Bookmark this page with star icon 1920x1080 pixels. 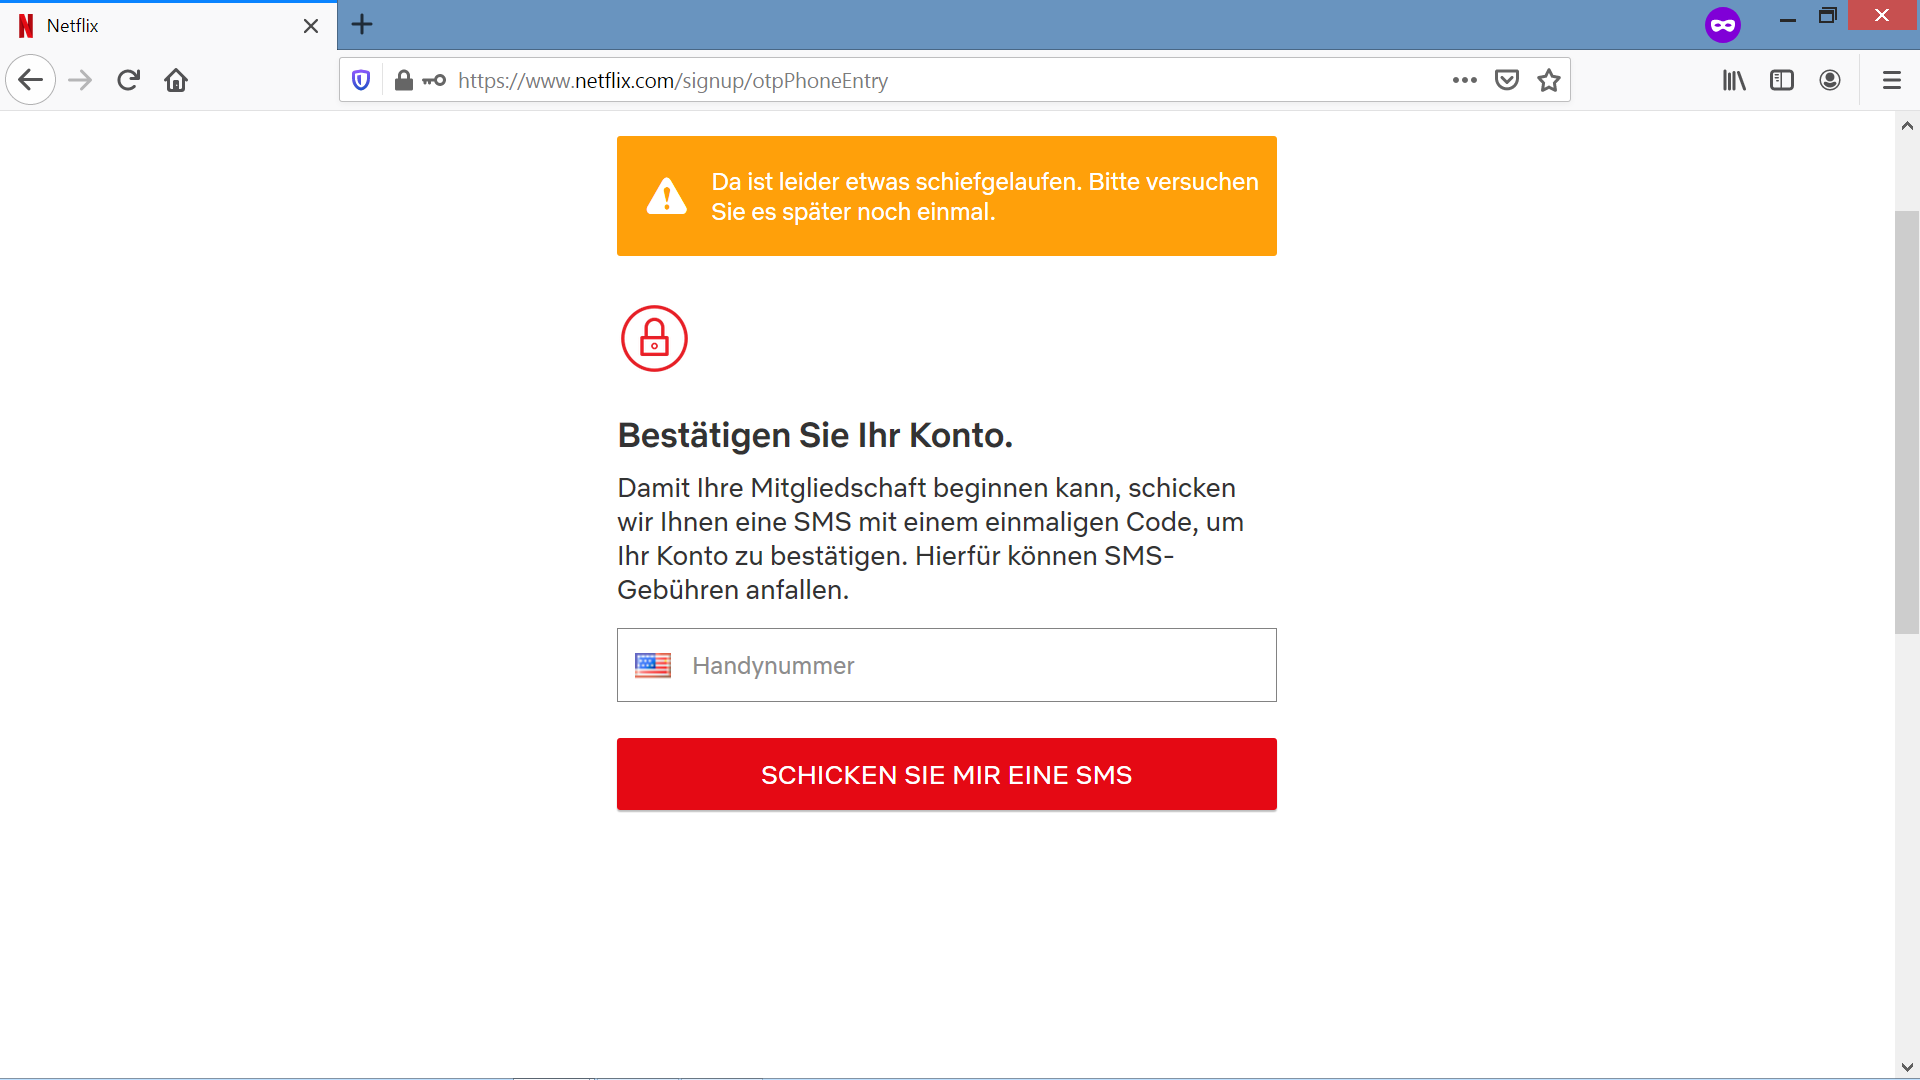click(1549, 80)
